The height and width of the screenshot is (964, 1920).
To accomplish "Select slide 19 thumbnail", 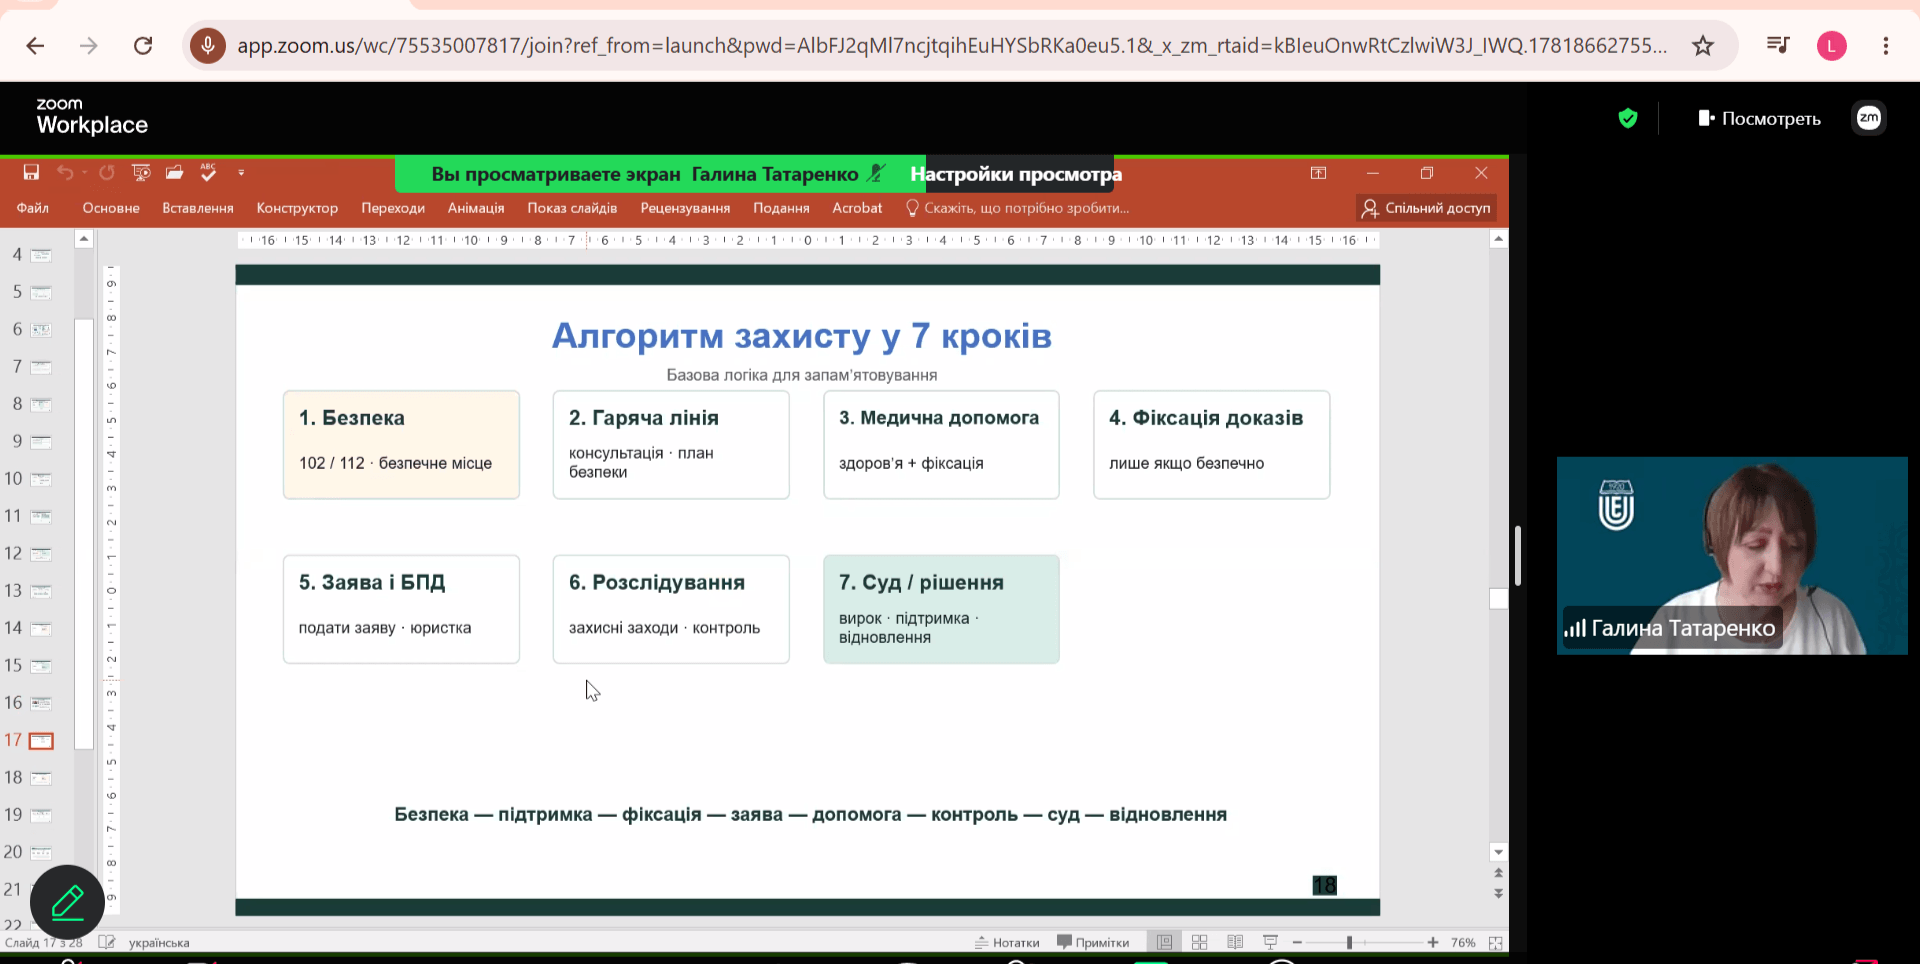I will [41, 815].
